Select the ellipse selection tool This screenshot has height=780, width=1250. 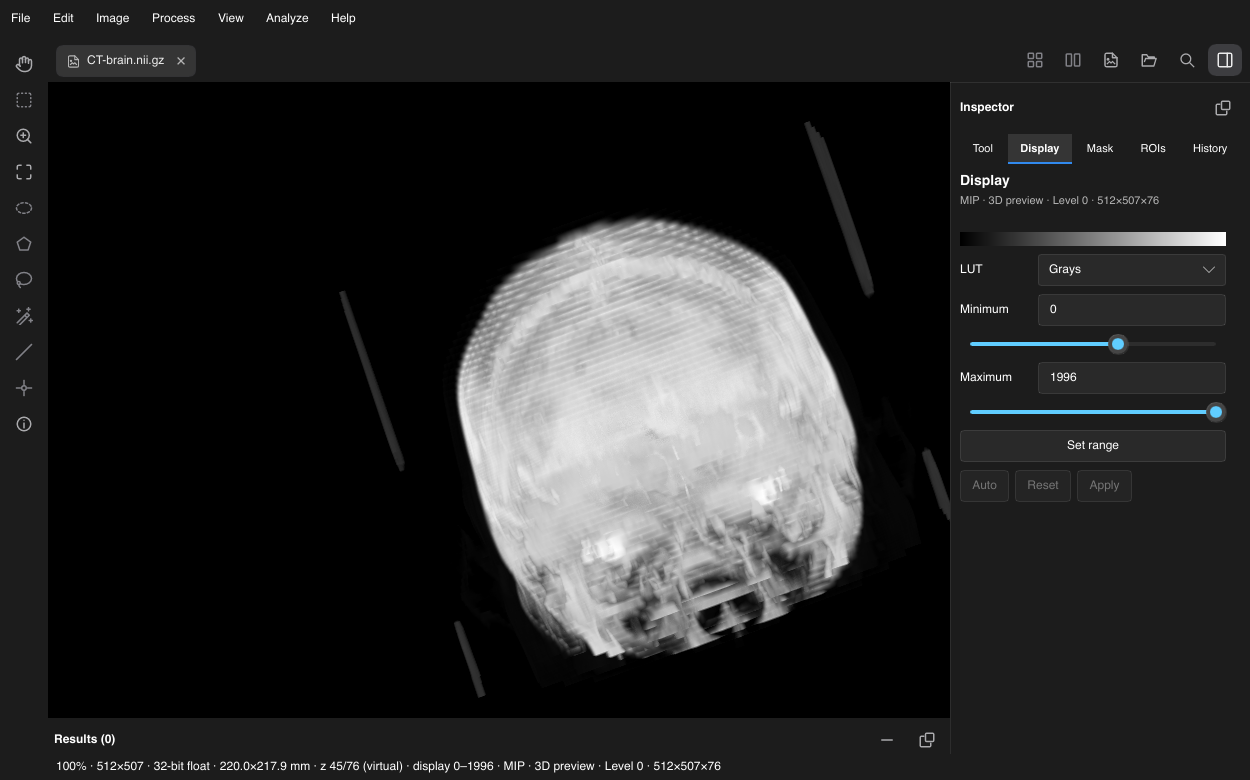24,208
